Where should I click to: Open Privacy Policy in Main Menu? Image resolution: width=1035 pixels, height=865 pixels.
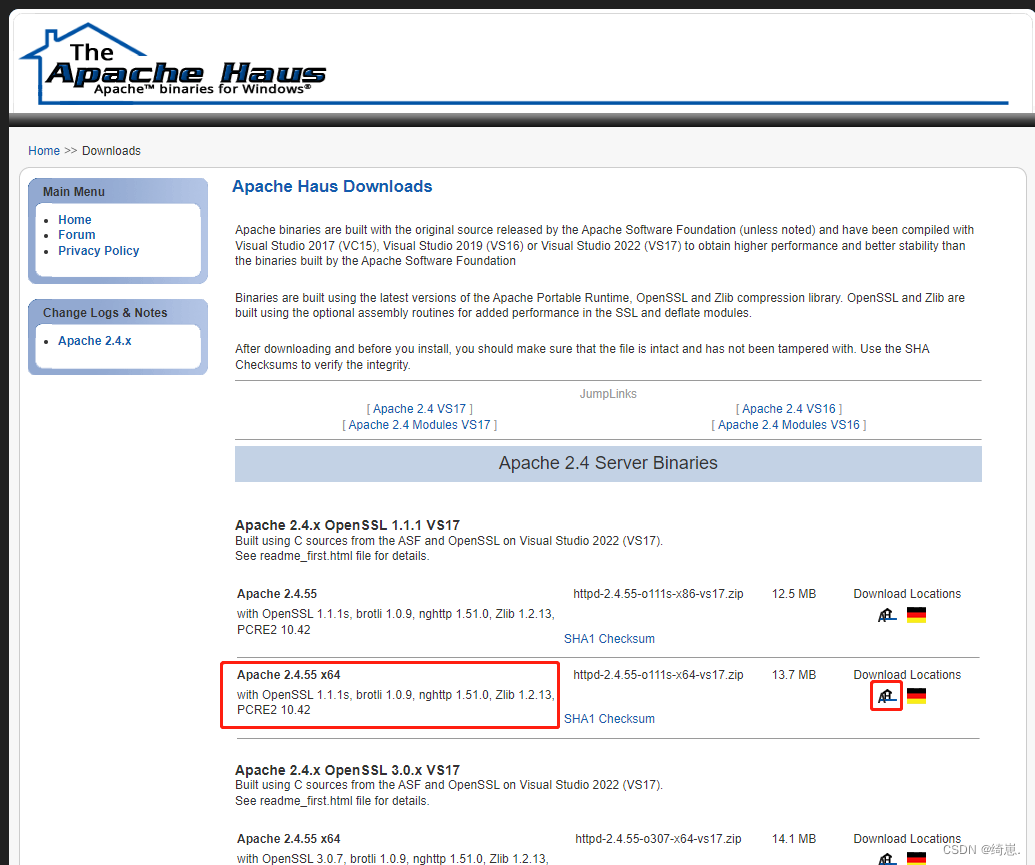click(x=98, y=250)
